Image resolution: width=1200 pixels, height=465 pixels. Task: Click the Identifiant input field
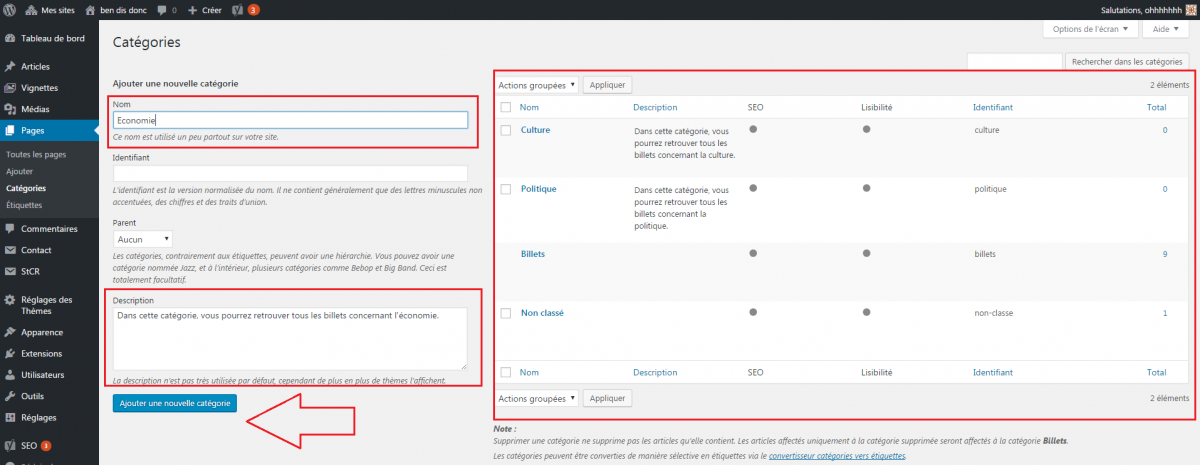291,174
